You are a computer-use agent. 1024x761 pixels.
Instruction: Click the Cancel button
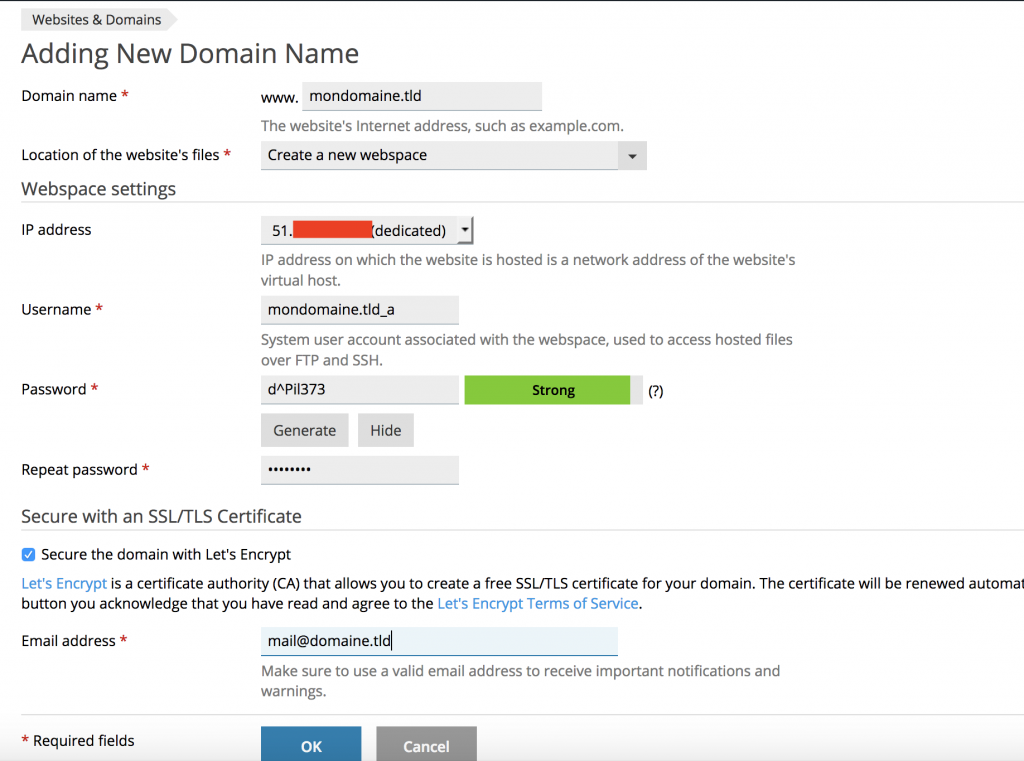426,745
